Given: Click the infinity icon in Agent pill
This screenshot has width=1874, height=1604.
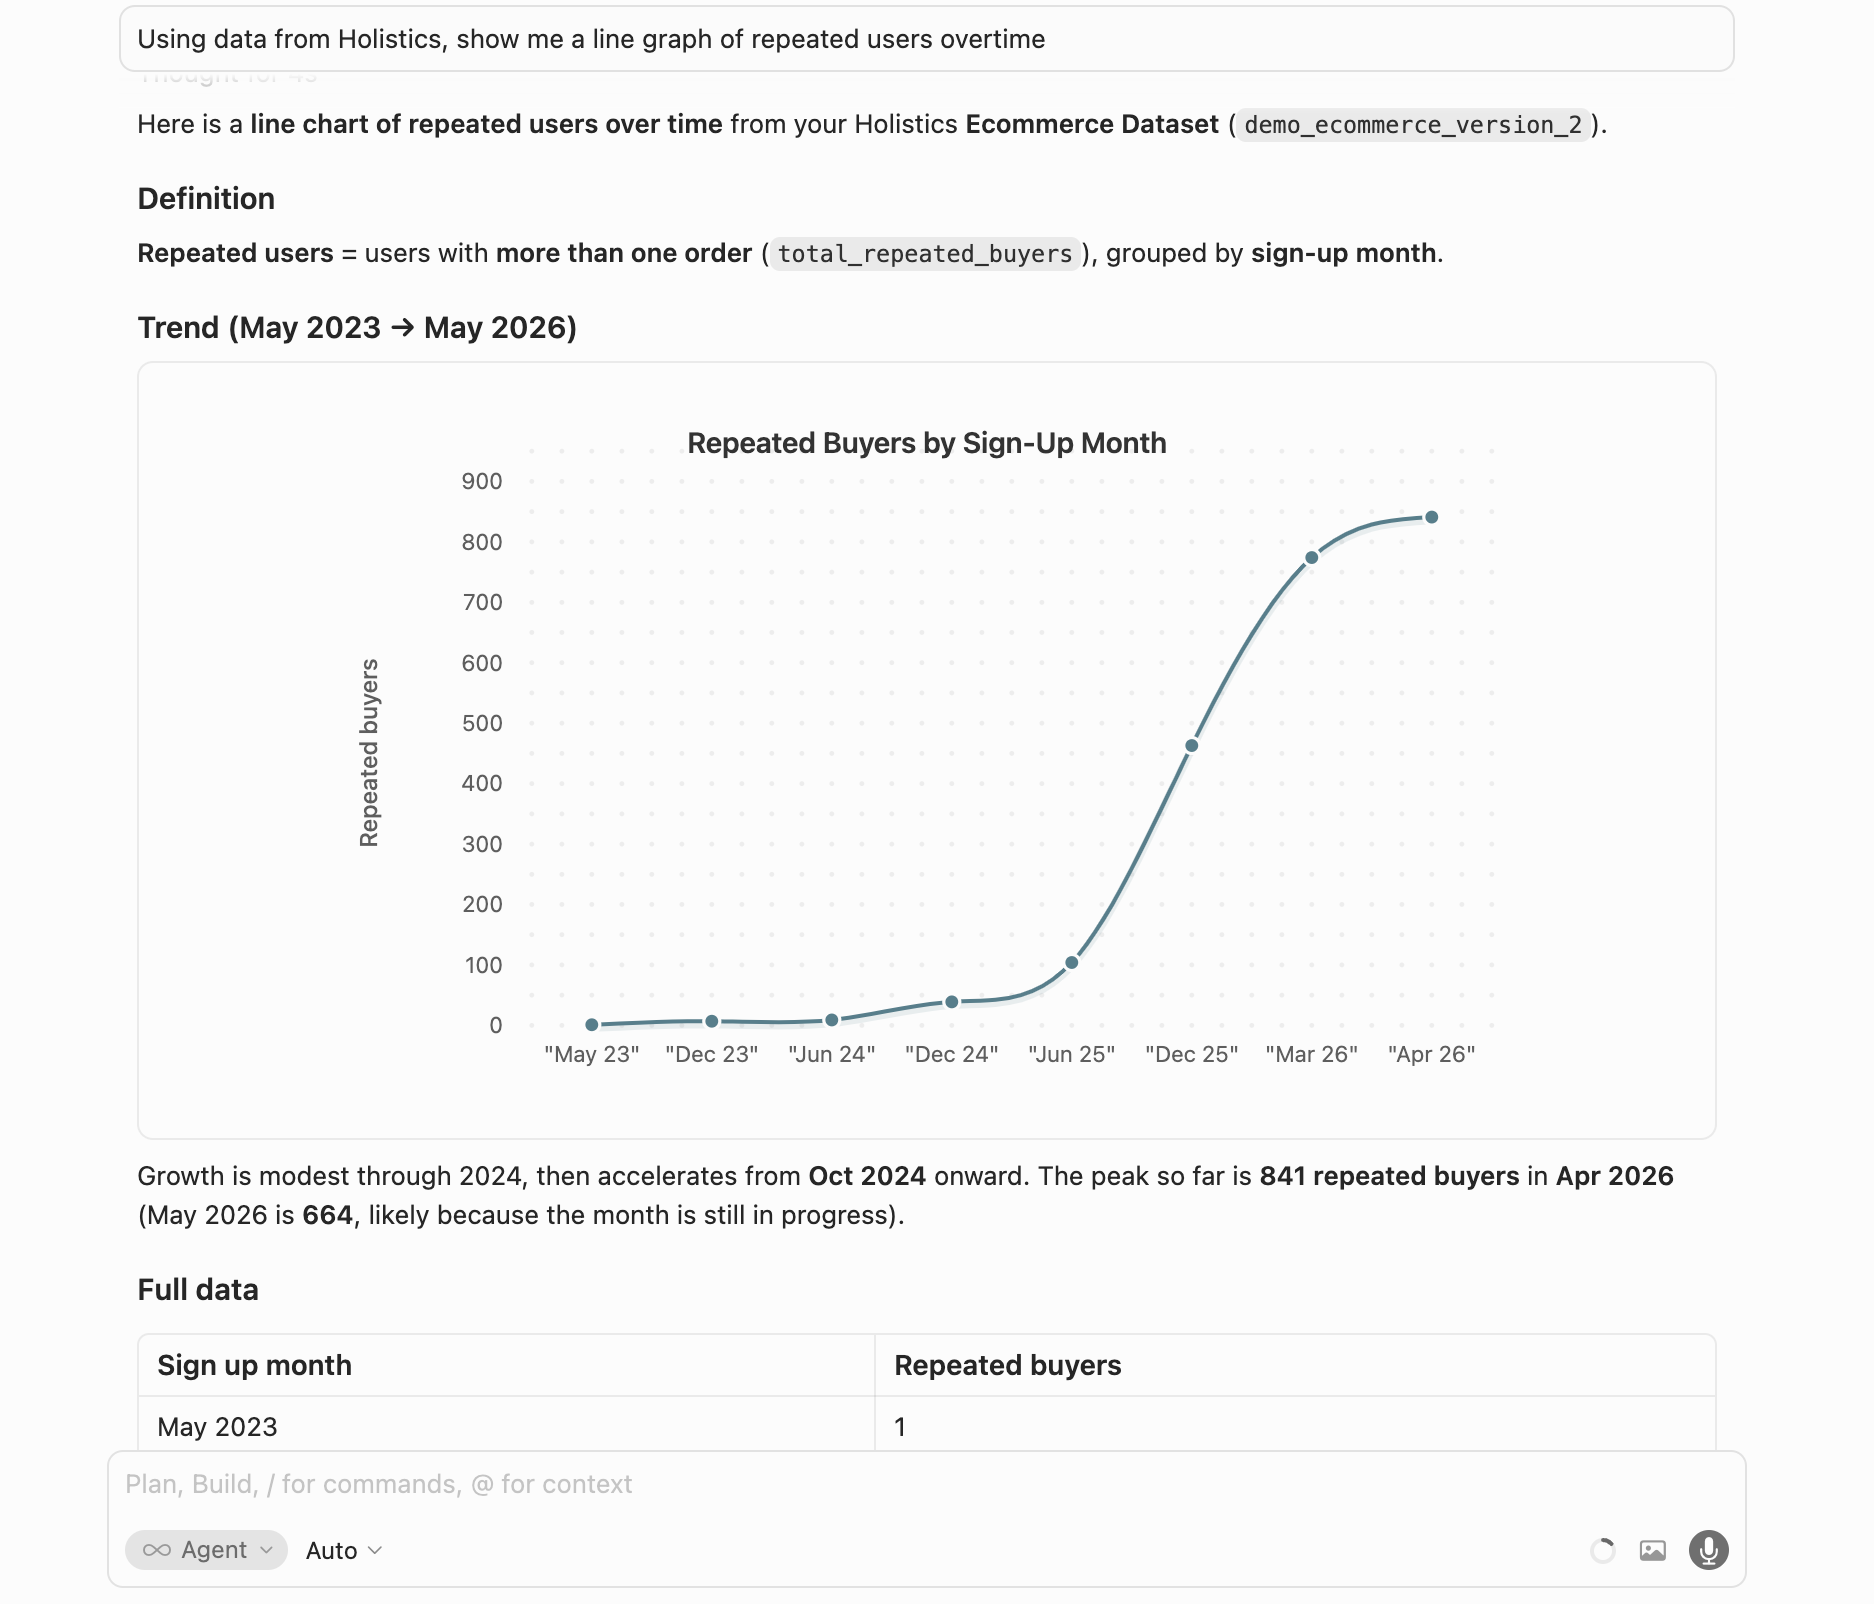Looking at the screenshot, I should pyautogui.click(x=157, y=1550).
